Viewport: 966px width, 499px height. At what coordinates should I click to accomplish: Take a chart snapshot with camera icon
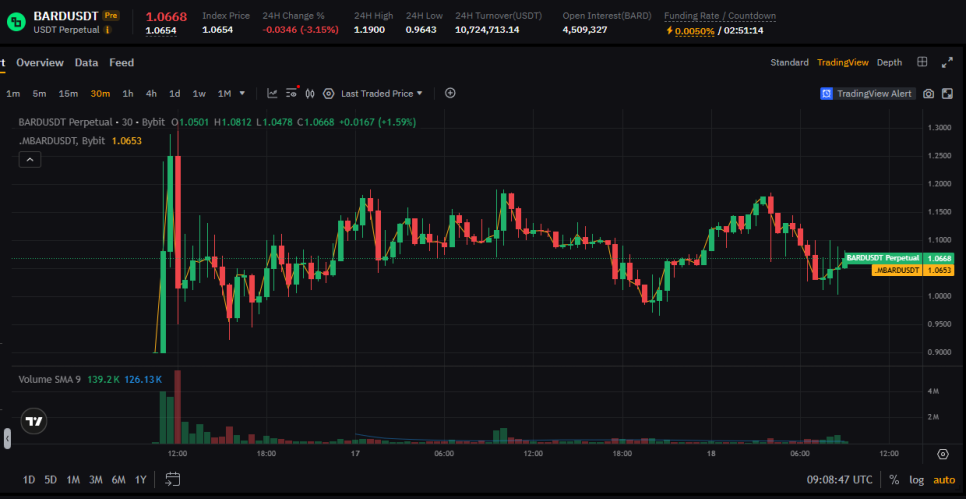[x=928, y=94]
